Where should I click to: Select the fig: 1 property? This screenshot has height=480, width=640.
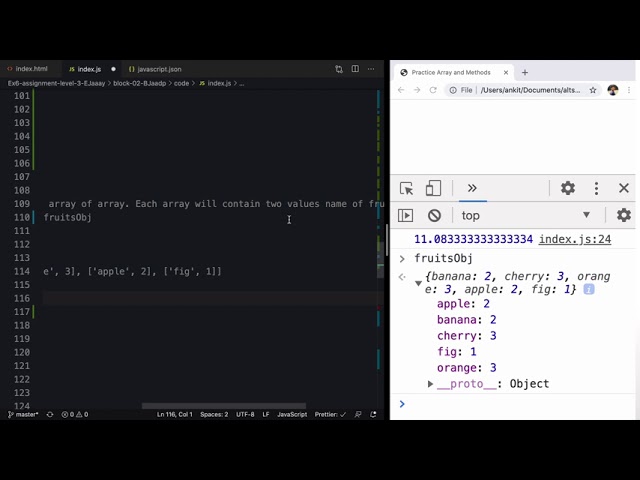[456, 352]
